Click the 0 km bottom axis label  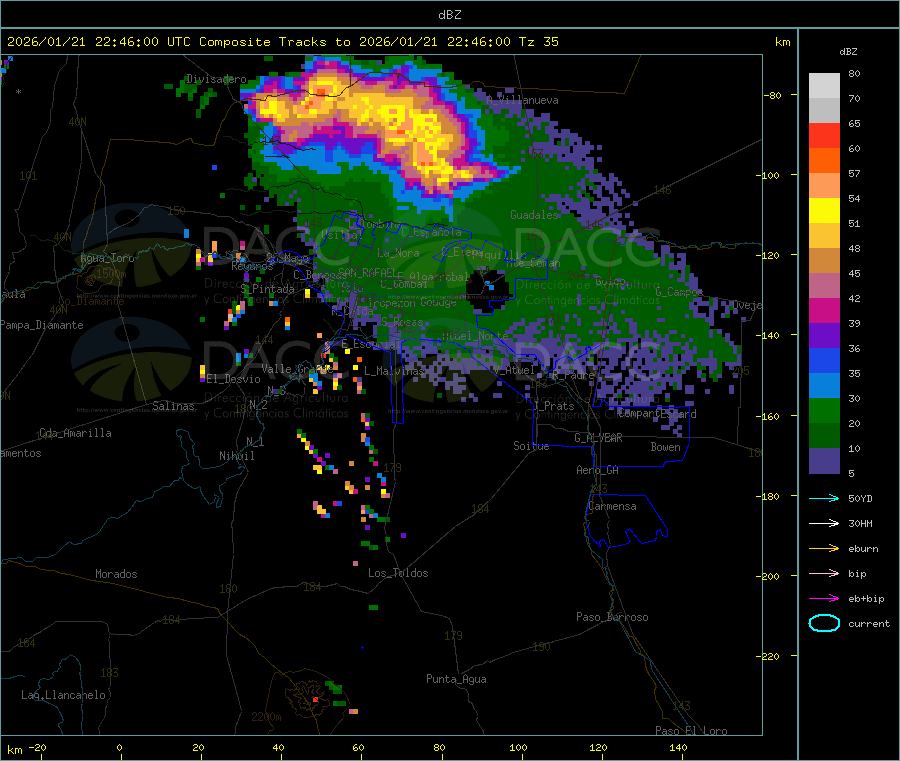pos(119,747)
